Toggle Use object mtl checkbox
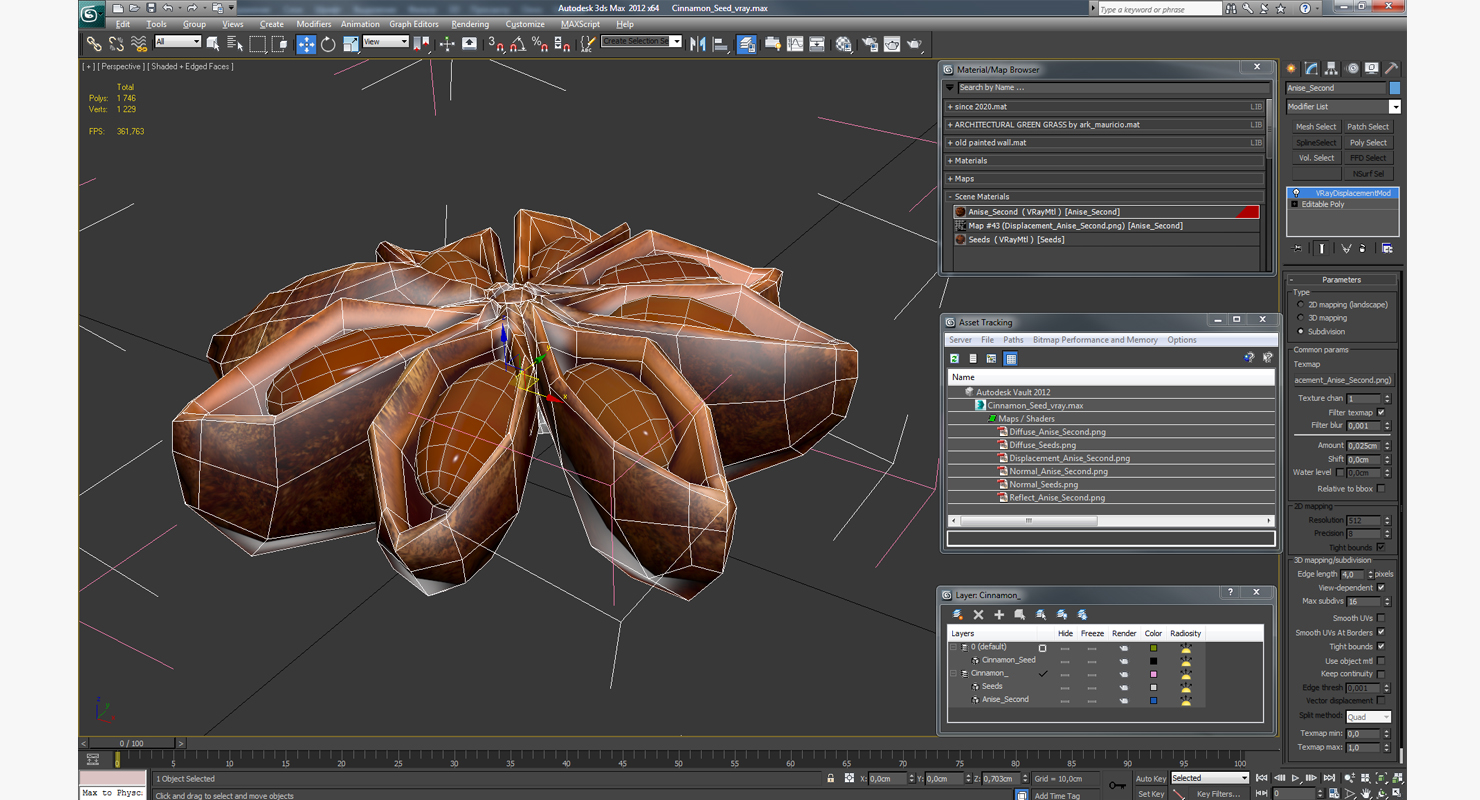The height and width of the screenshot is (800, 1480). click(x=1381, y=661)
